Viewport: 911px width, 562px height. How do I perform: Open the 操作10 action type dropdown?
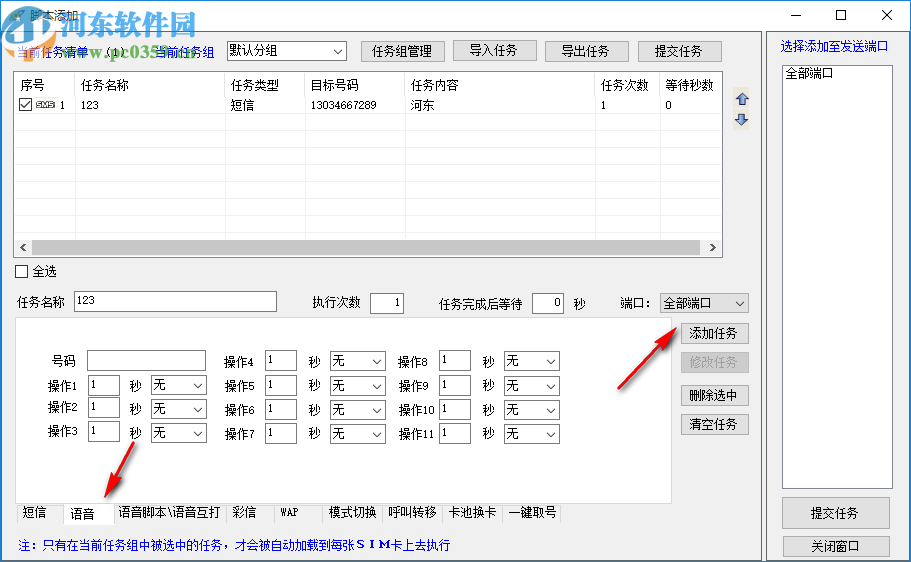[532, 410]
